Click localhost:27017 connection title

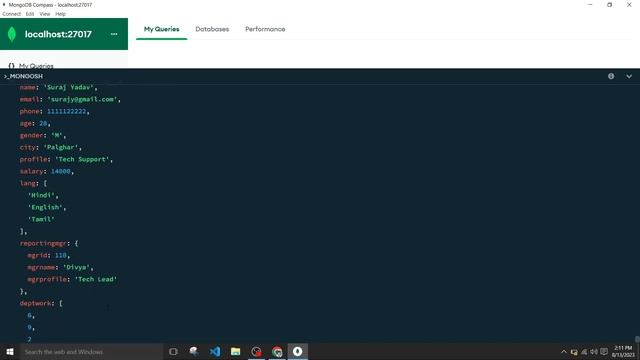58,34
